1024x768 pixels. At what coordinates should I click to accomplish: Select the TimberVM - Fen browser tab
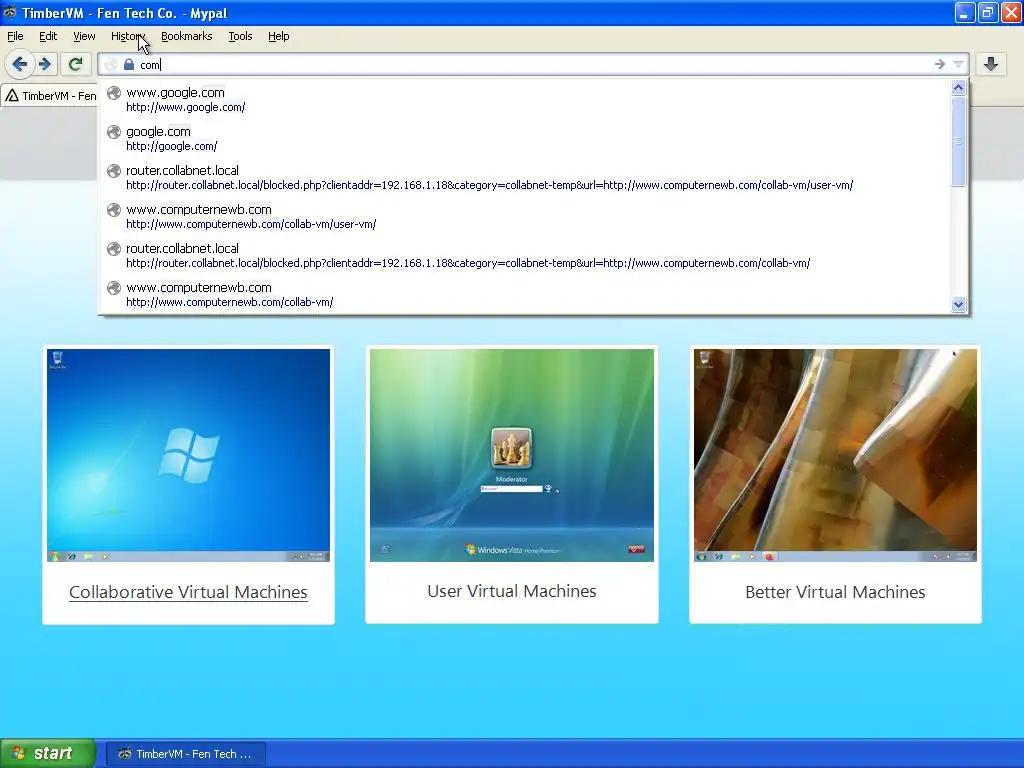(x=50, y=96)
